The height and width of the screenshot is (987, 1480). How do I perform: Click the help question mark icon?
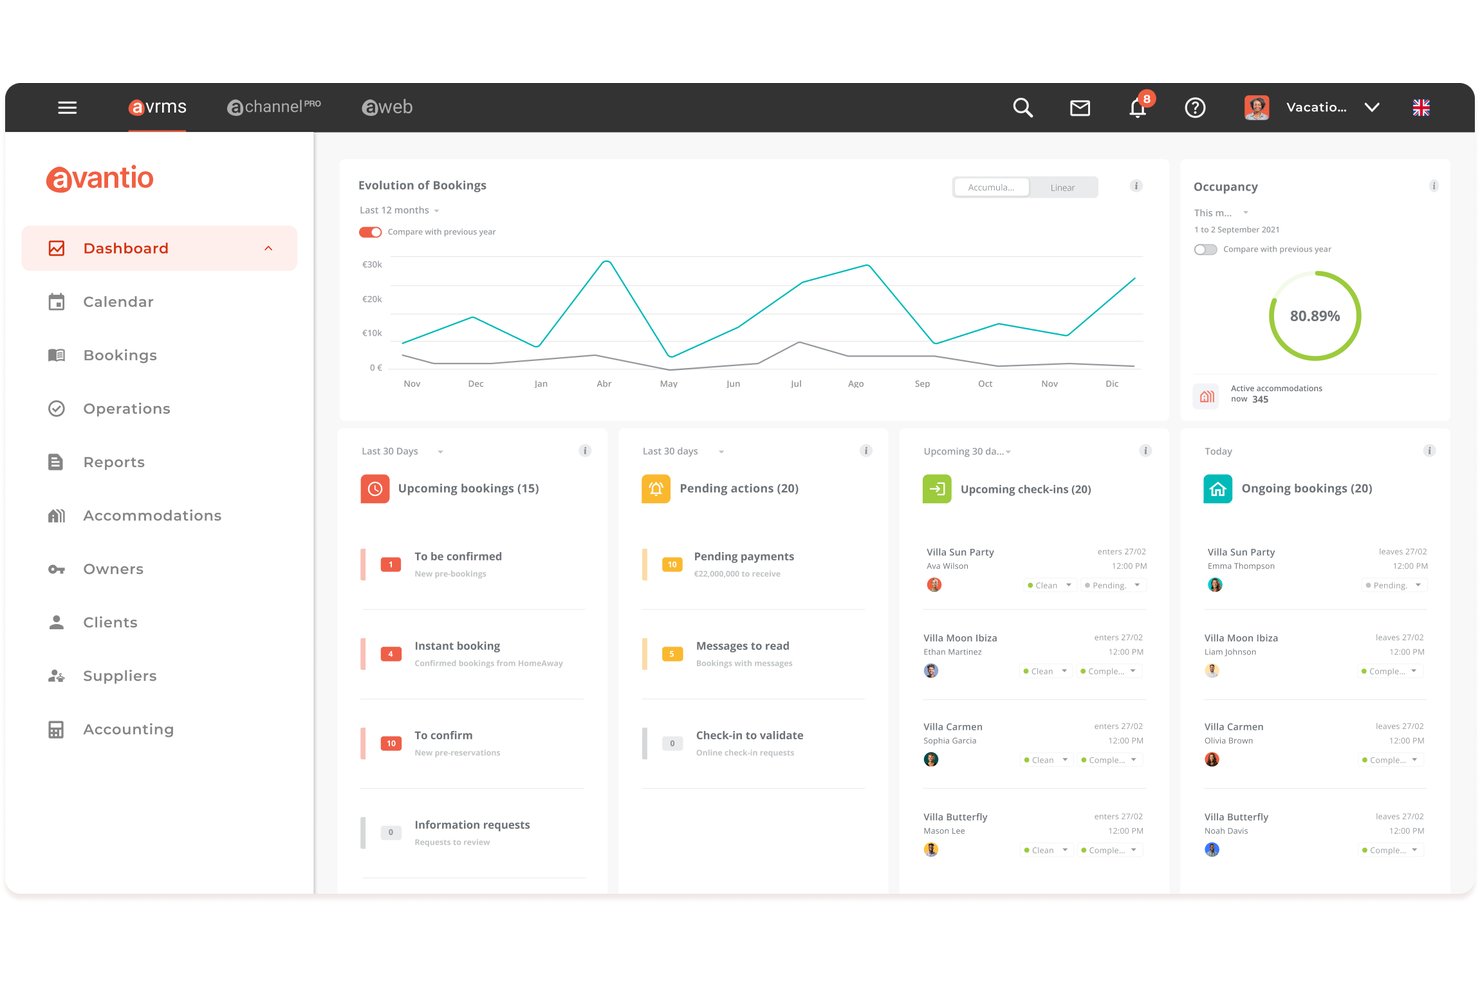click(1195, 108)
